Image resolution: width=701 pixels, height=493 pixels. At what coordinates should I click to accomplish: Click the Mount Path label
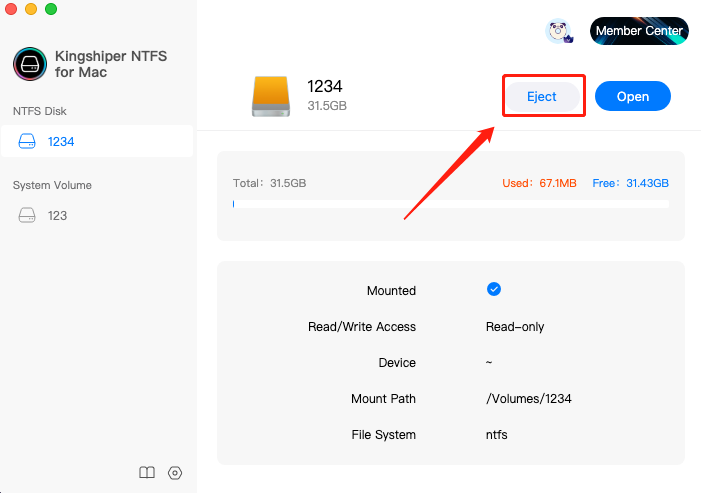click(383, 398)
